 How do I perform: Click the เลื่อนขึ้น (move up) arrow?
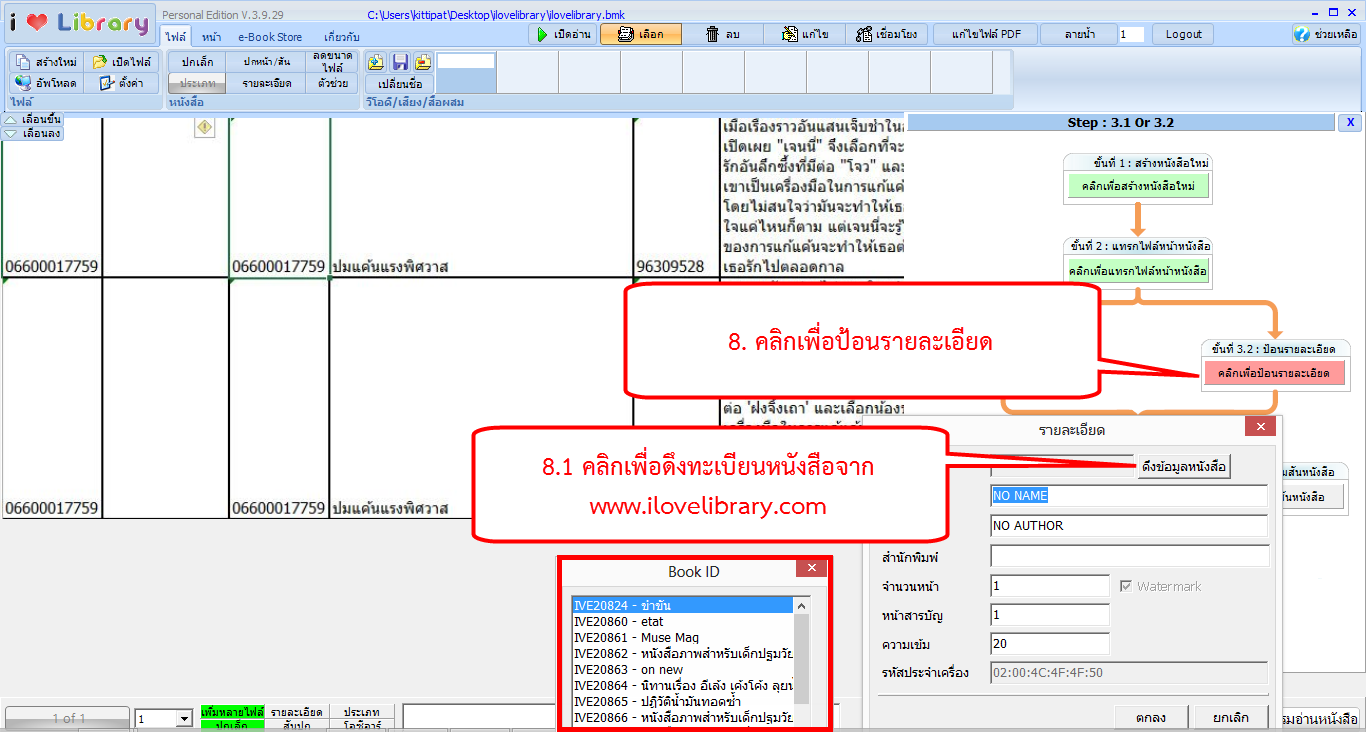[x=33, y=119]
